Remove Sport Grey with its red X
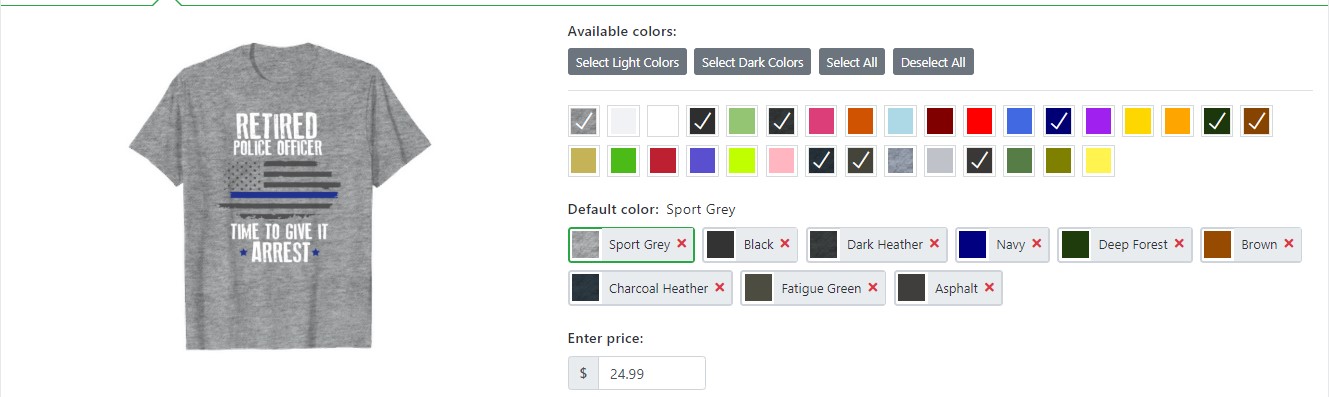 click(682, 243)
